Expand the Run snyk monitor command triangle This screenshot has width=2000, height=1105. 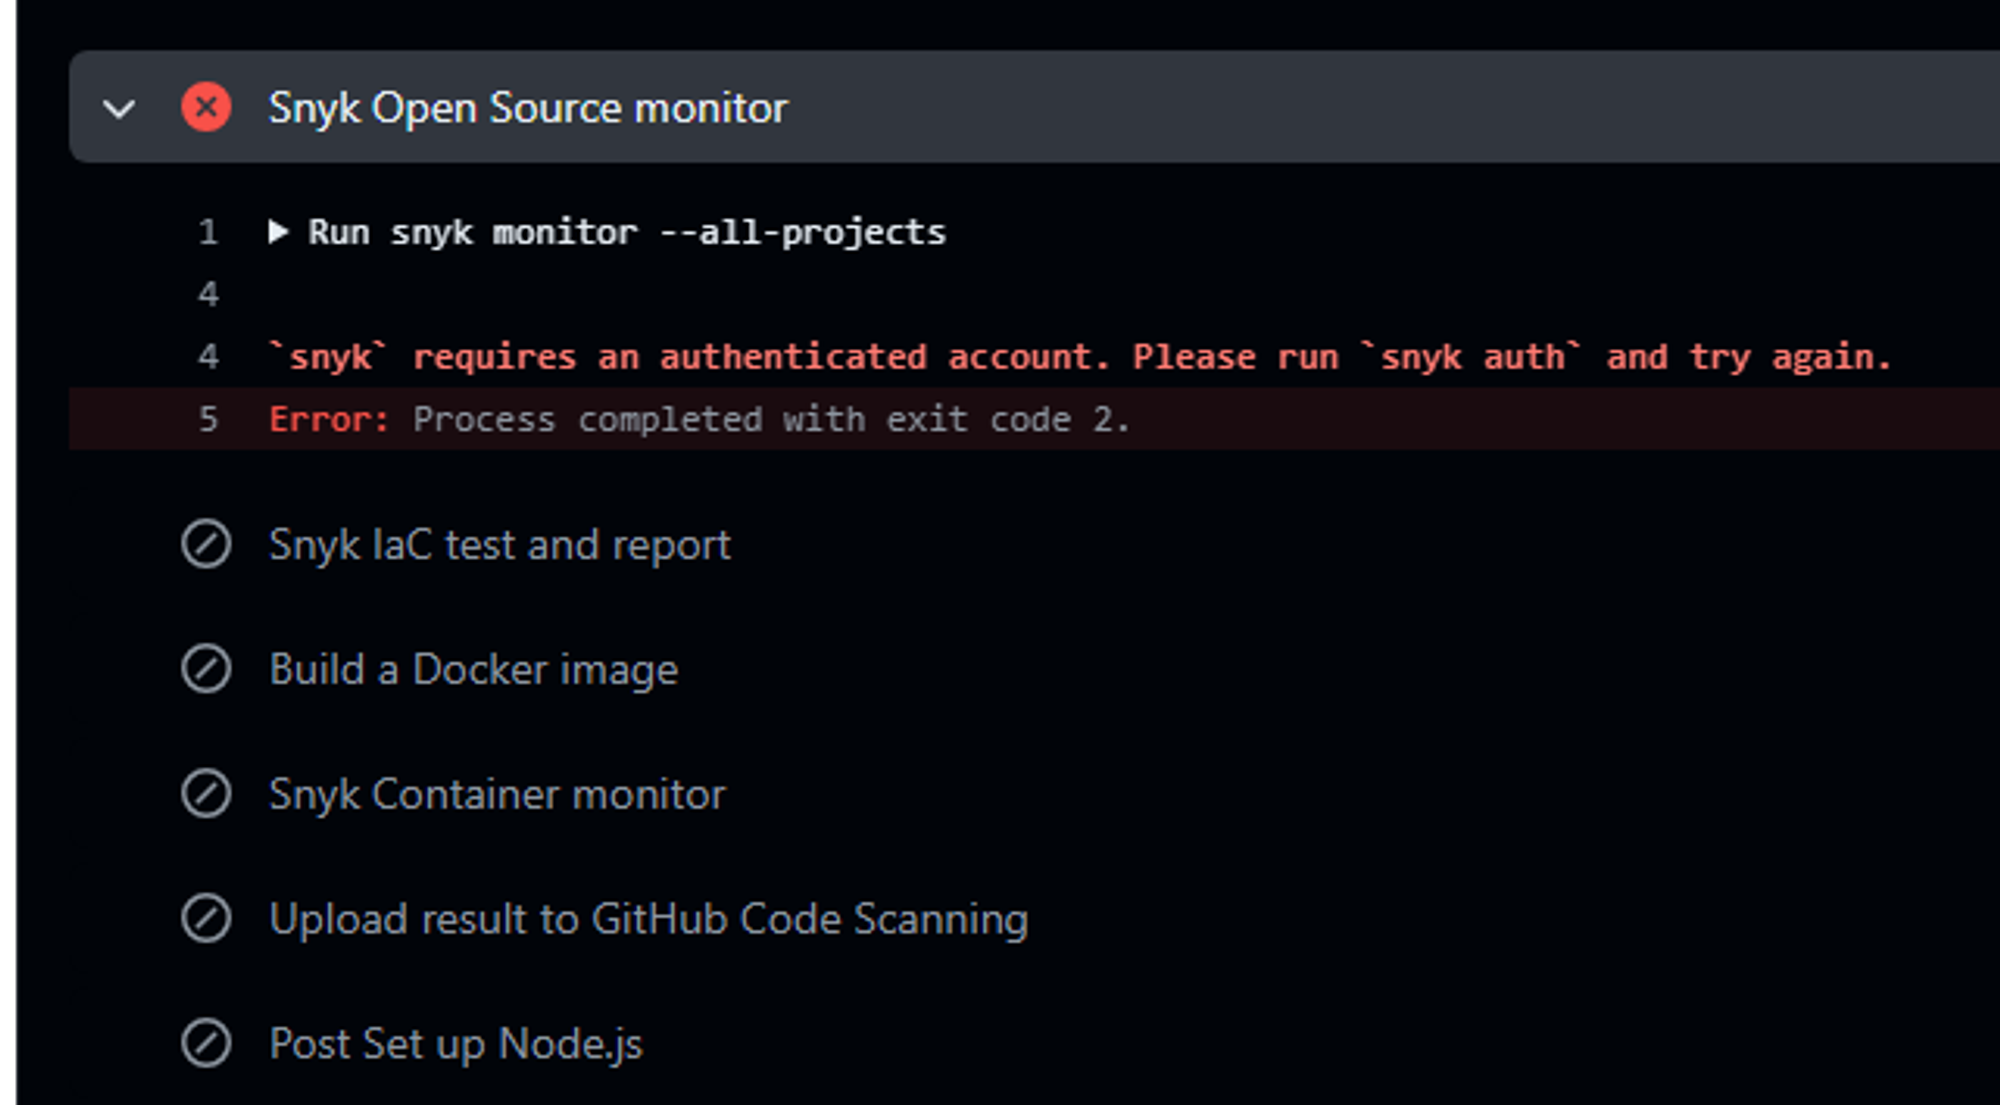pyautogui.click(x=278, y=232)
